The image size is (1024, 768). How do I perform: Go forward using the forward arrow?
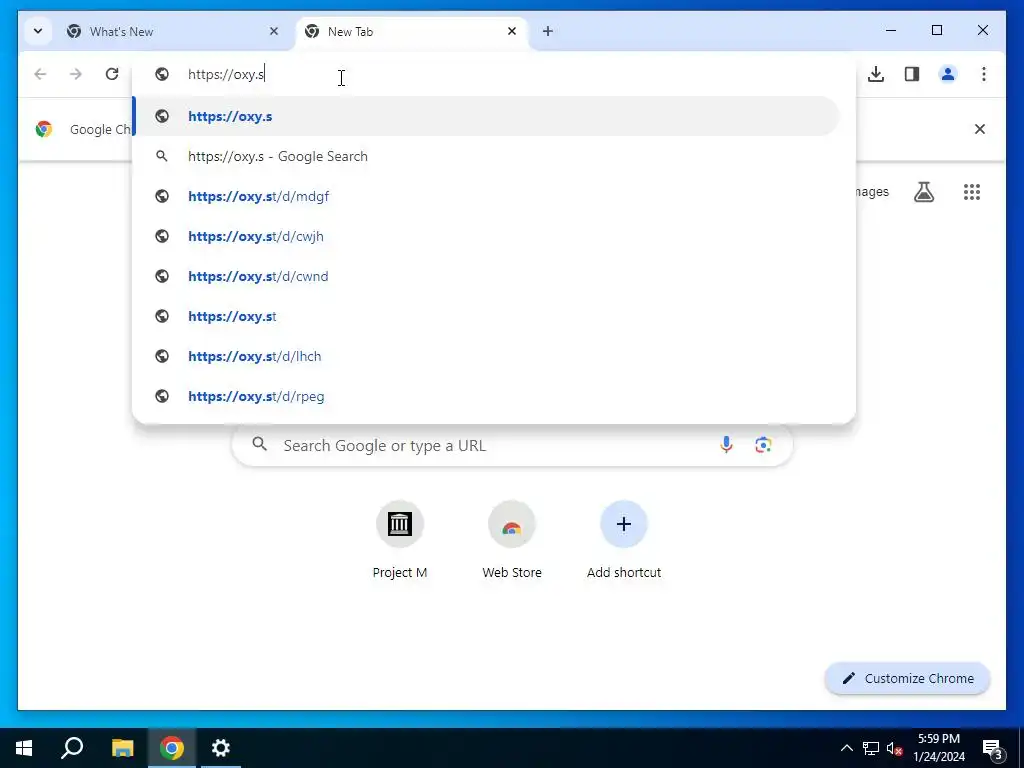[76, 74]
